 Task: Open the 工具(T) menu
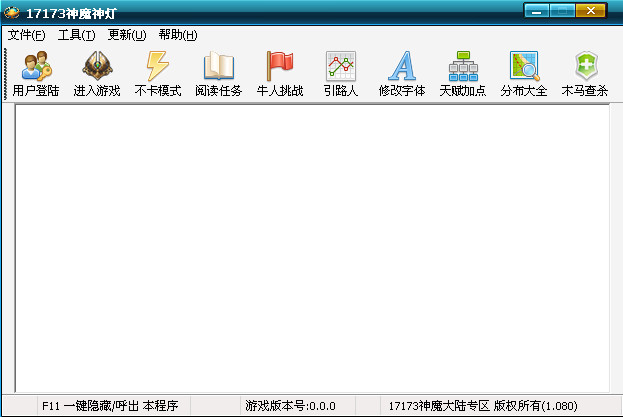point(76,35)
